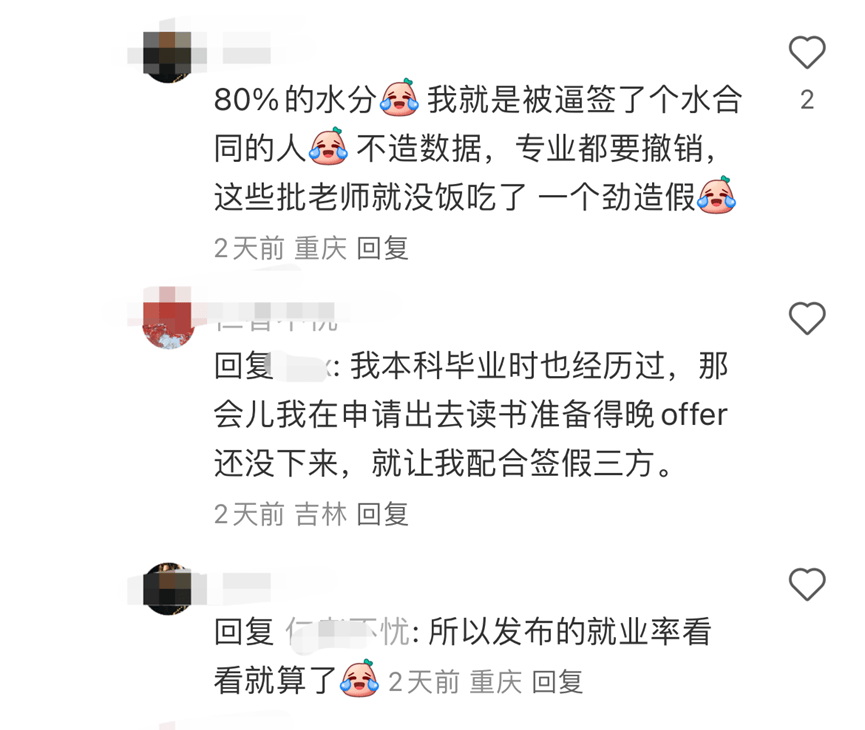Reply to the first Chongqing comment
Viewport: 865px width, 730px height.
pyautogui.click(x=382, y=248)
